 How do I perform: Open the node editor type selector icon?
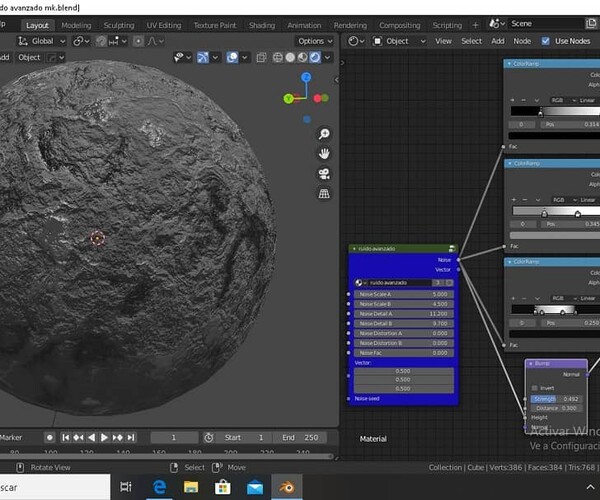pyautogui.click(x=357, y=41)
